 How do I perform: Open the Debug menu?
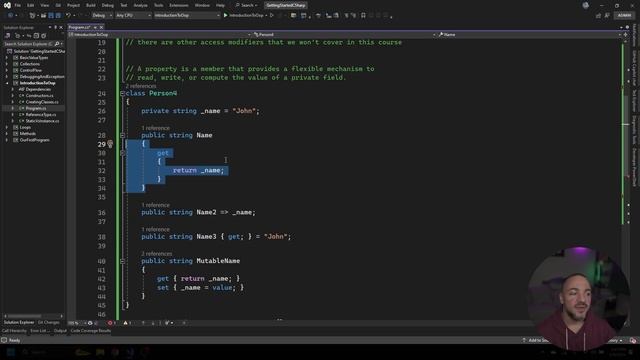pos(108,5)
